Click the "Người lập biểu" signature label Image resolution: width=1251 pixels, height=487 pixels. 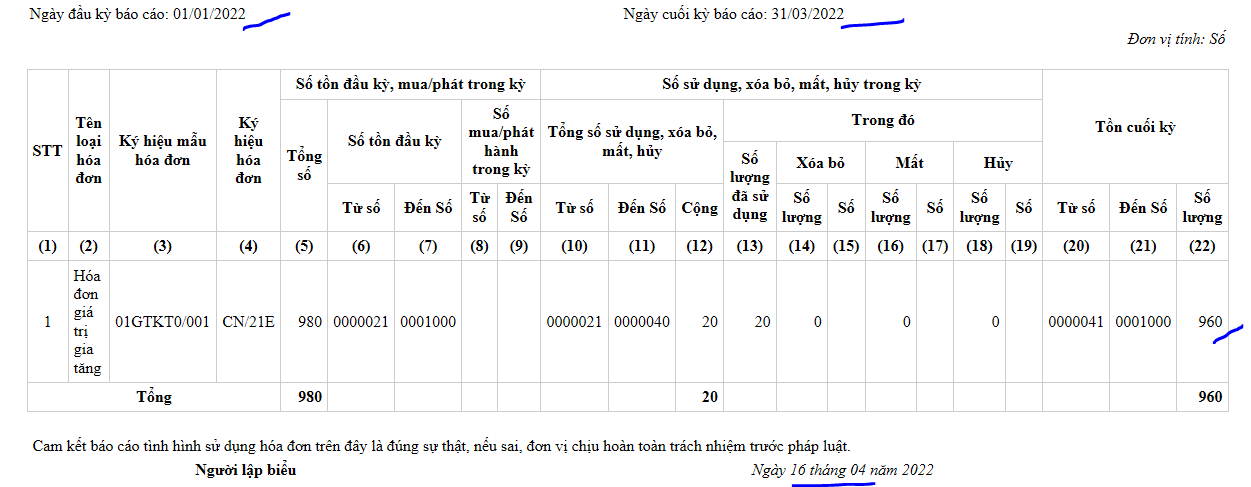[x=245, y=470]
